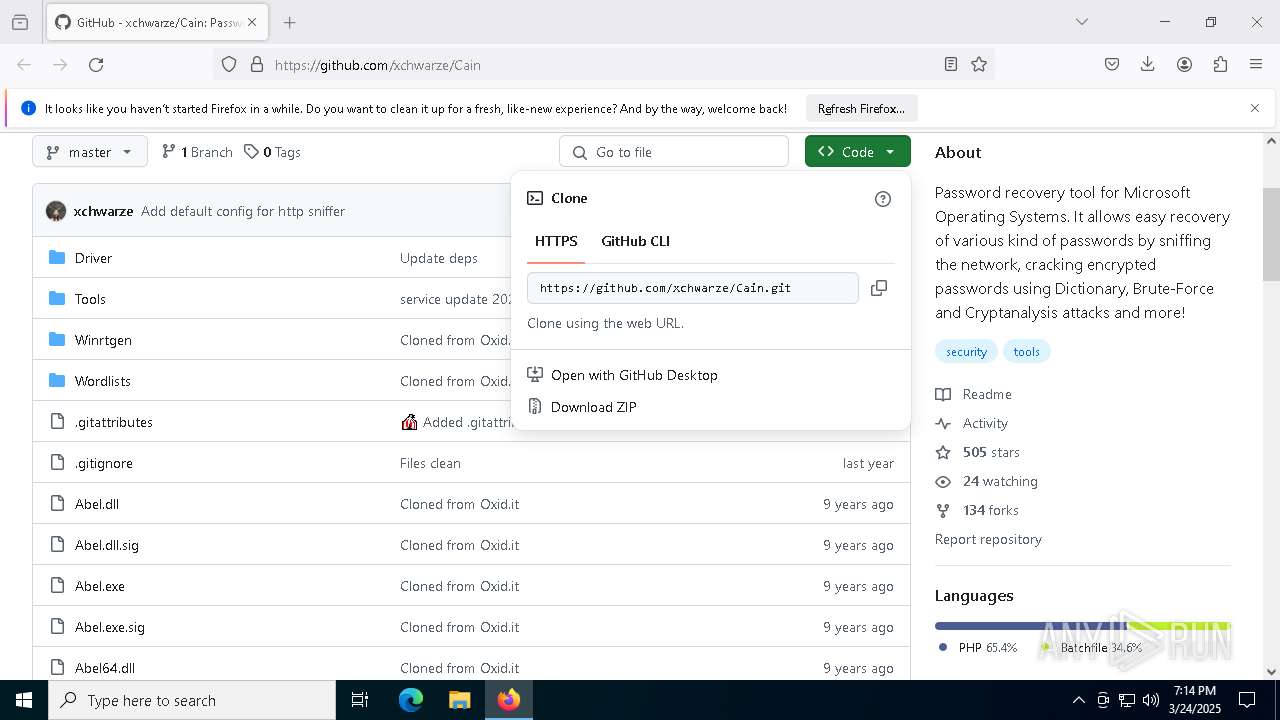Open Firefox downloads panel
The width and height of the screenshot is (1280, 720).
pos(1148,64)
